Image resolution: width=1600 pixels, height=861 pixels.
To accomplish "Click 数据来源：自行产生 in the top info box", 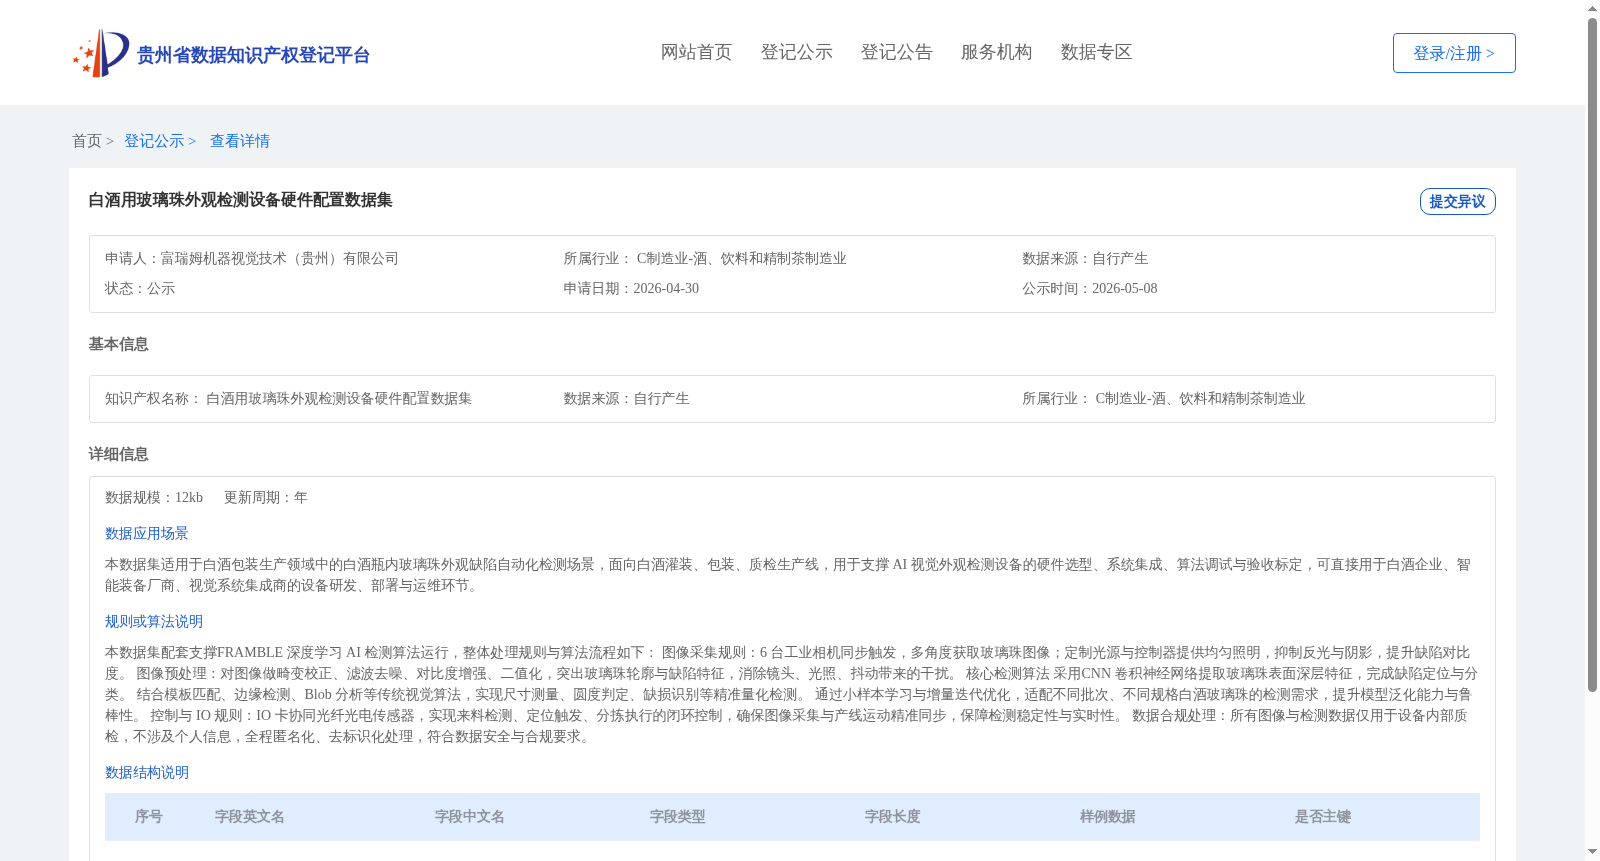I will pyautogui.click(x=1085, y=258).
